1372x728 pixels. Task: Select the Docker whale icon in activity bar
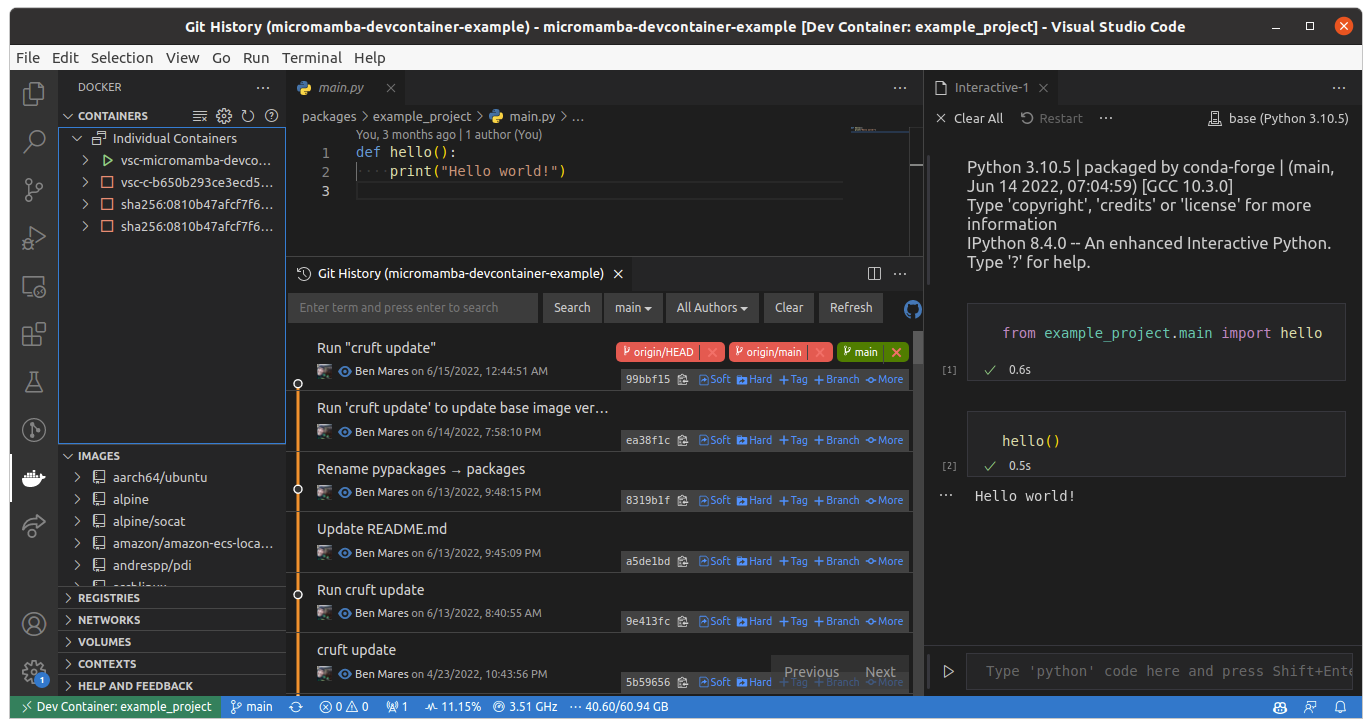[x=34, y=479]
